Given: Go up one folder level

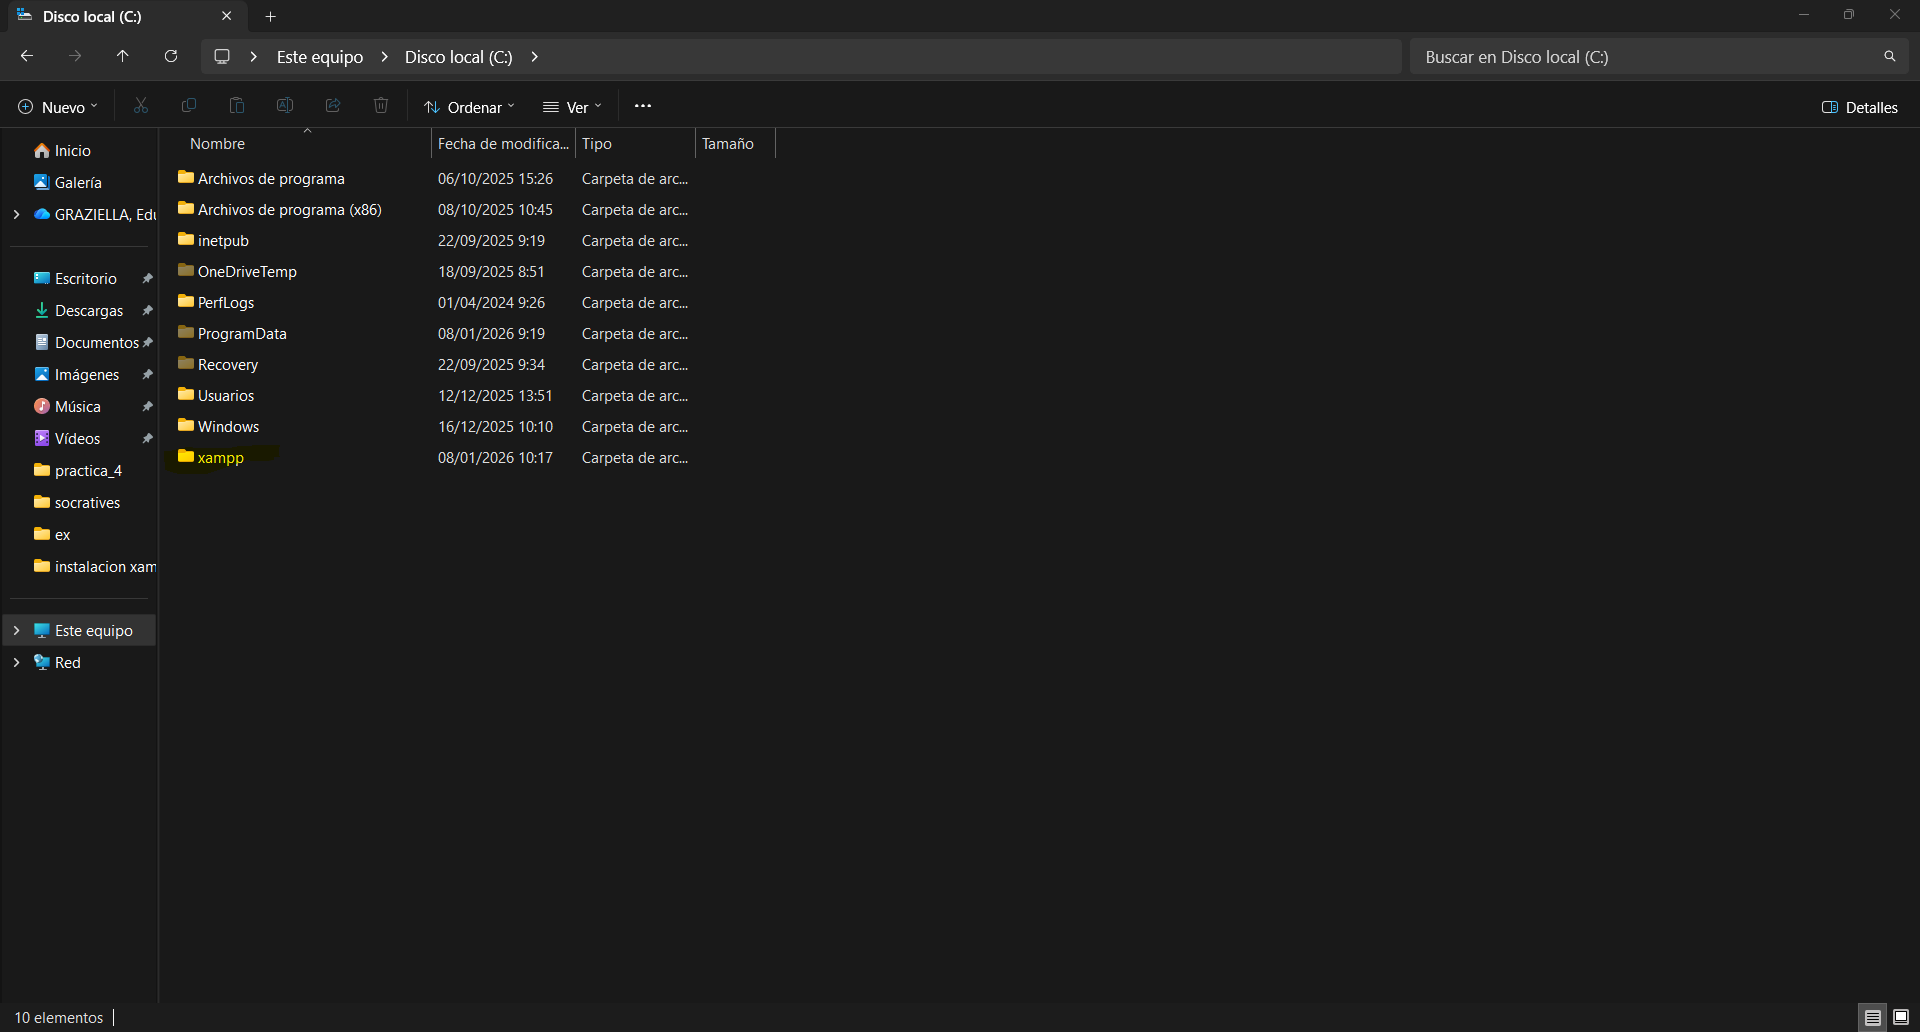Looking at the screenshot, I should [123, 56].
